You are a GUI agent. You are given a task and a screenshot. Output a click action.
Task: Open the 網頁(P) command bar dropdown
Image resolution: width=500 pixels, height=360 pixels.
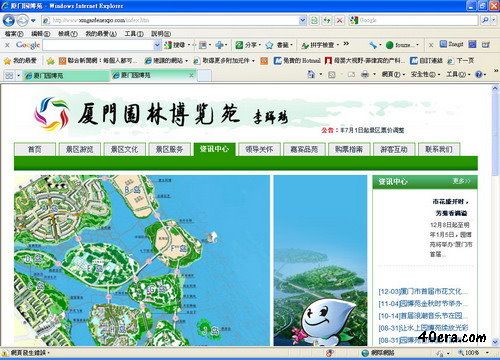coord(393,74)
